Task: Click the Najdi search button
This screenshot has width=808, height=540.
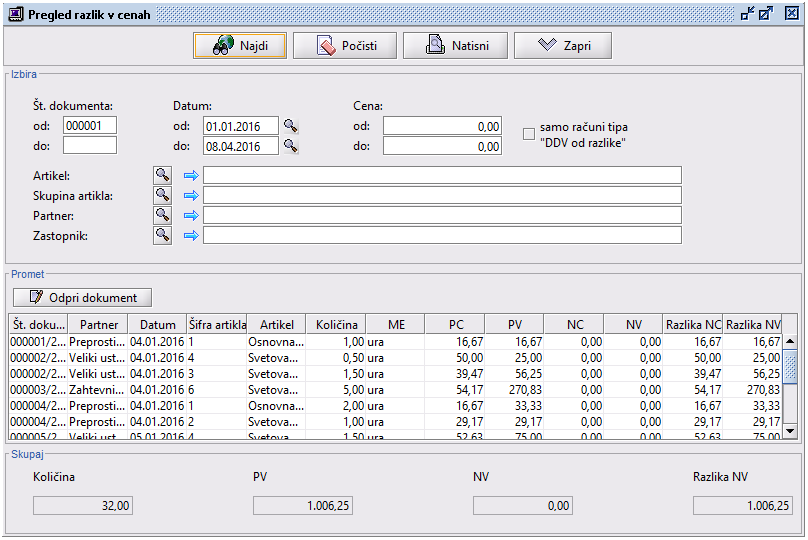Action: (x=240, y=46)
